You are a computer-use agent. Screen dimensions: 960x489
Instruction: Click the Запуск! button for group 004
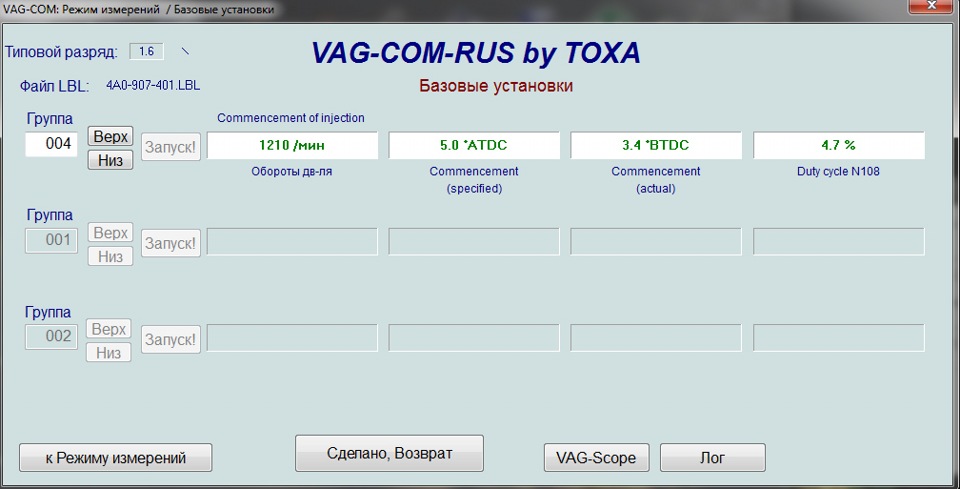pos(171,147)
